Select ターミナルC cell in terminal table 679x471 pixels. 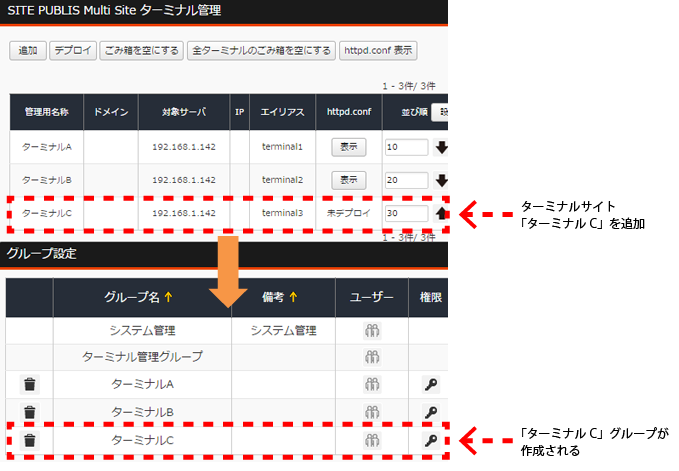47,213
